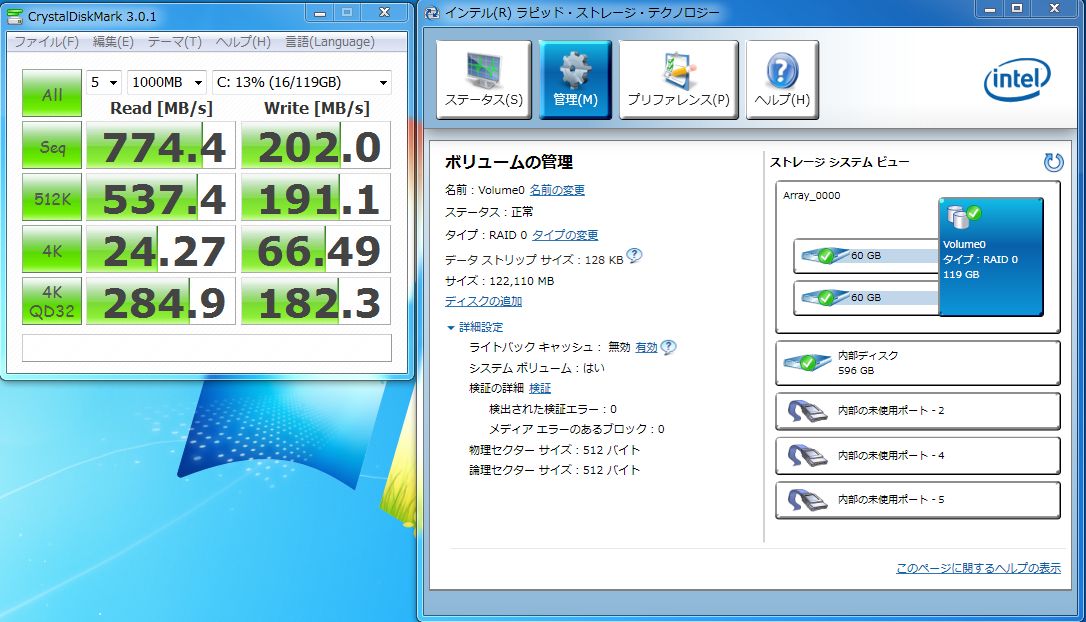Click タイプの変更 change type link
The width and height of the screenshot is (1086, 622).
pos(564,236)
